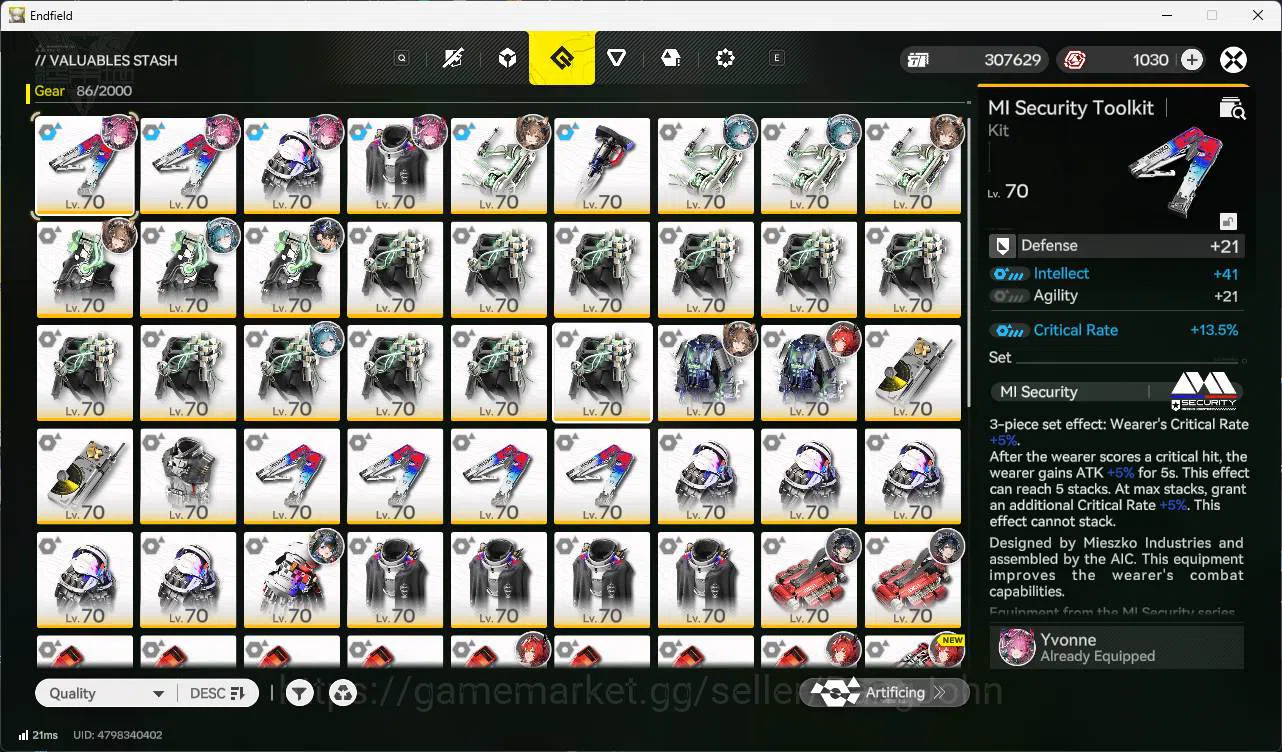Viewport: 1282px width, 752px height.
Task: Click the MI Security brand logo
Action: 1204,391
